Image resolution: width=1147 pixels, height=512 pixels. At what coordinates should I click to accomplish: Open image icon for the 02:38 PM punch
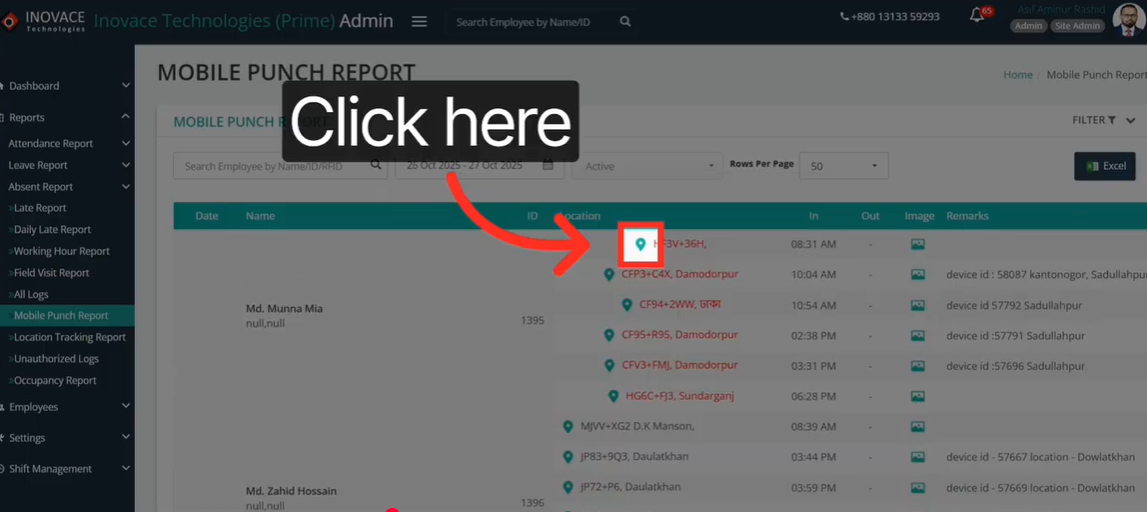coord(917,336)
